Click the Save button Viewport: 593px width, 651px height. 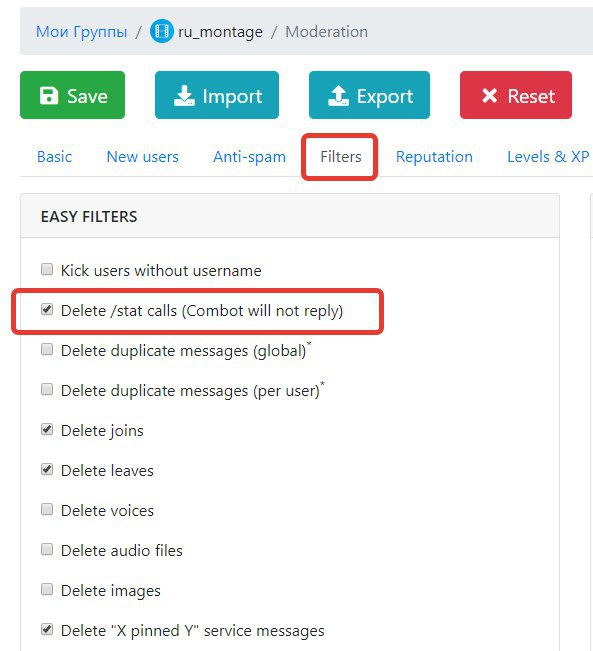[72, 95]
